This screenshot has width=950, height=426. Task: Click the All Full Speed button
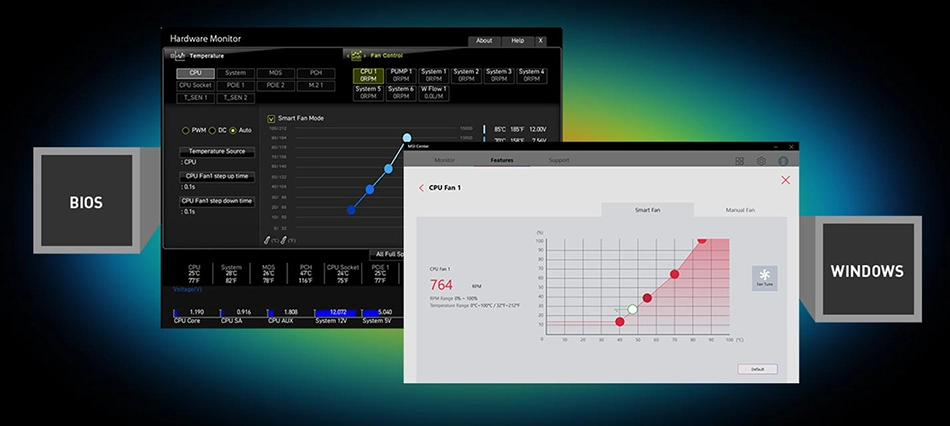pos(387,255)
